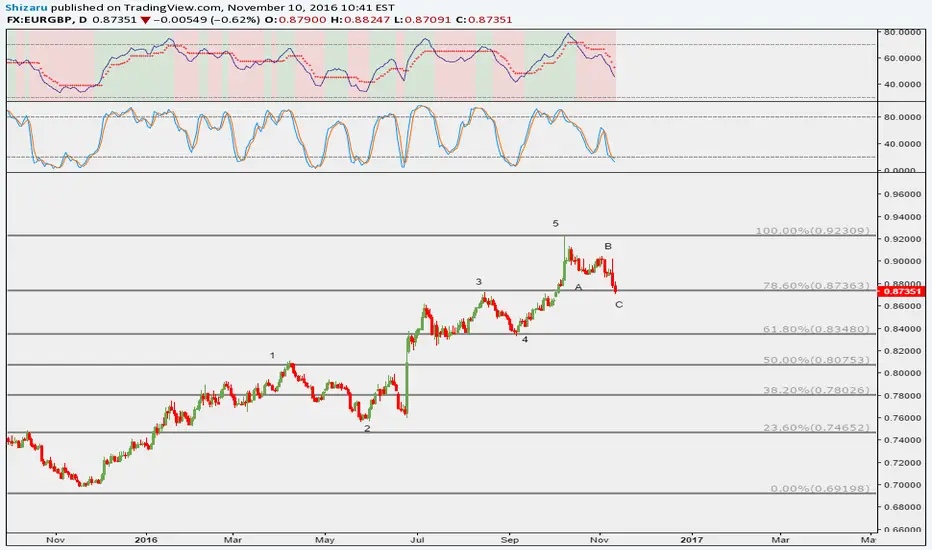
Task: Select the May time axis label
Action: pyautogui.click(x=325, y=540)
